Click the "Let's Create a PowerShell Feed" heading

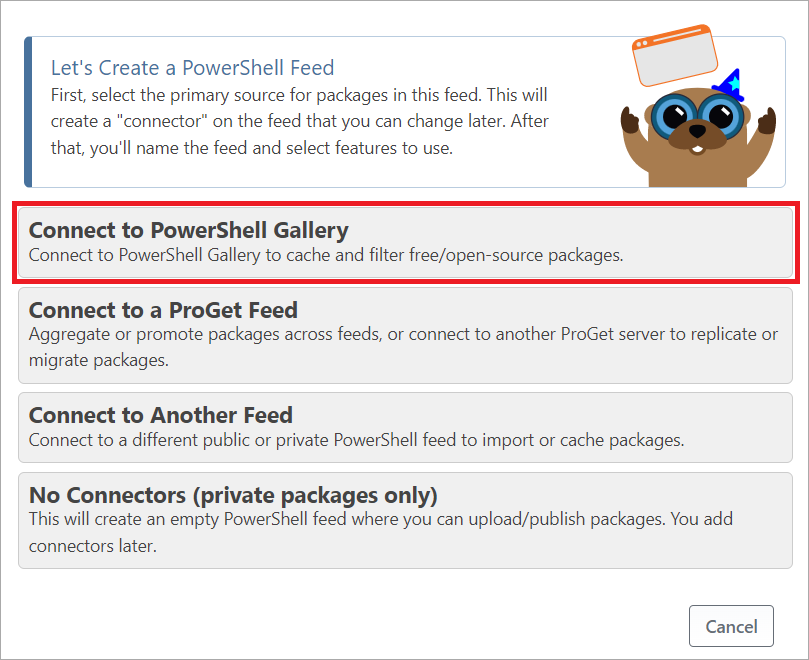click(192, 68)
